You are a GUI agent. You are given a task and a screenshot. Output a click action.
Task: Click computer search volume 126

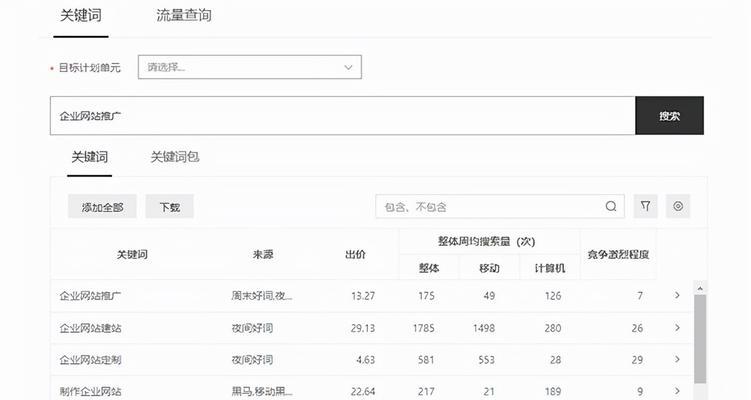pos(552,296)
